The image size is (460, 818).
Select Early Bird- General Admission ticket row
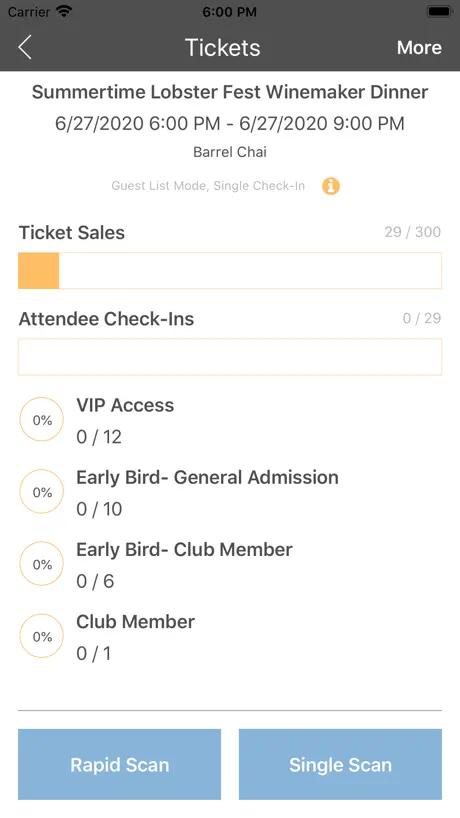(x=230, y=492)
